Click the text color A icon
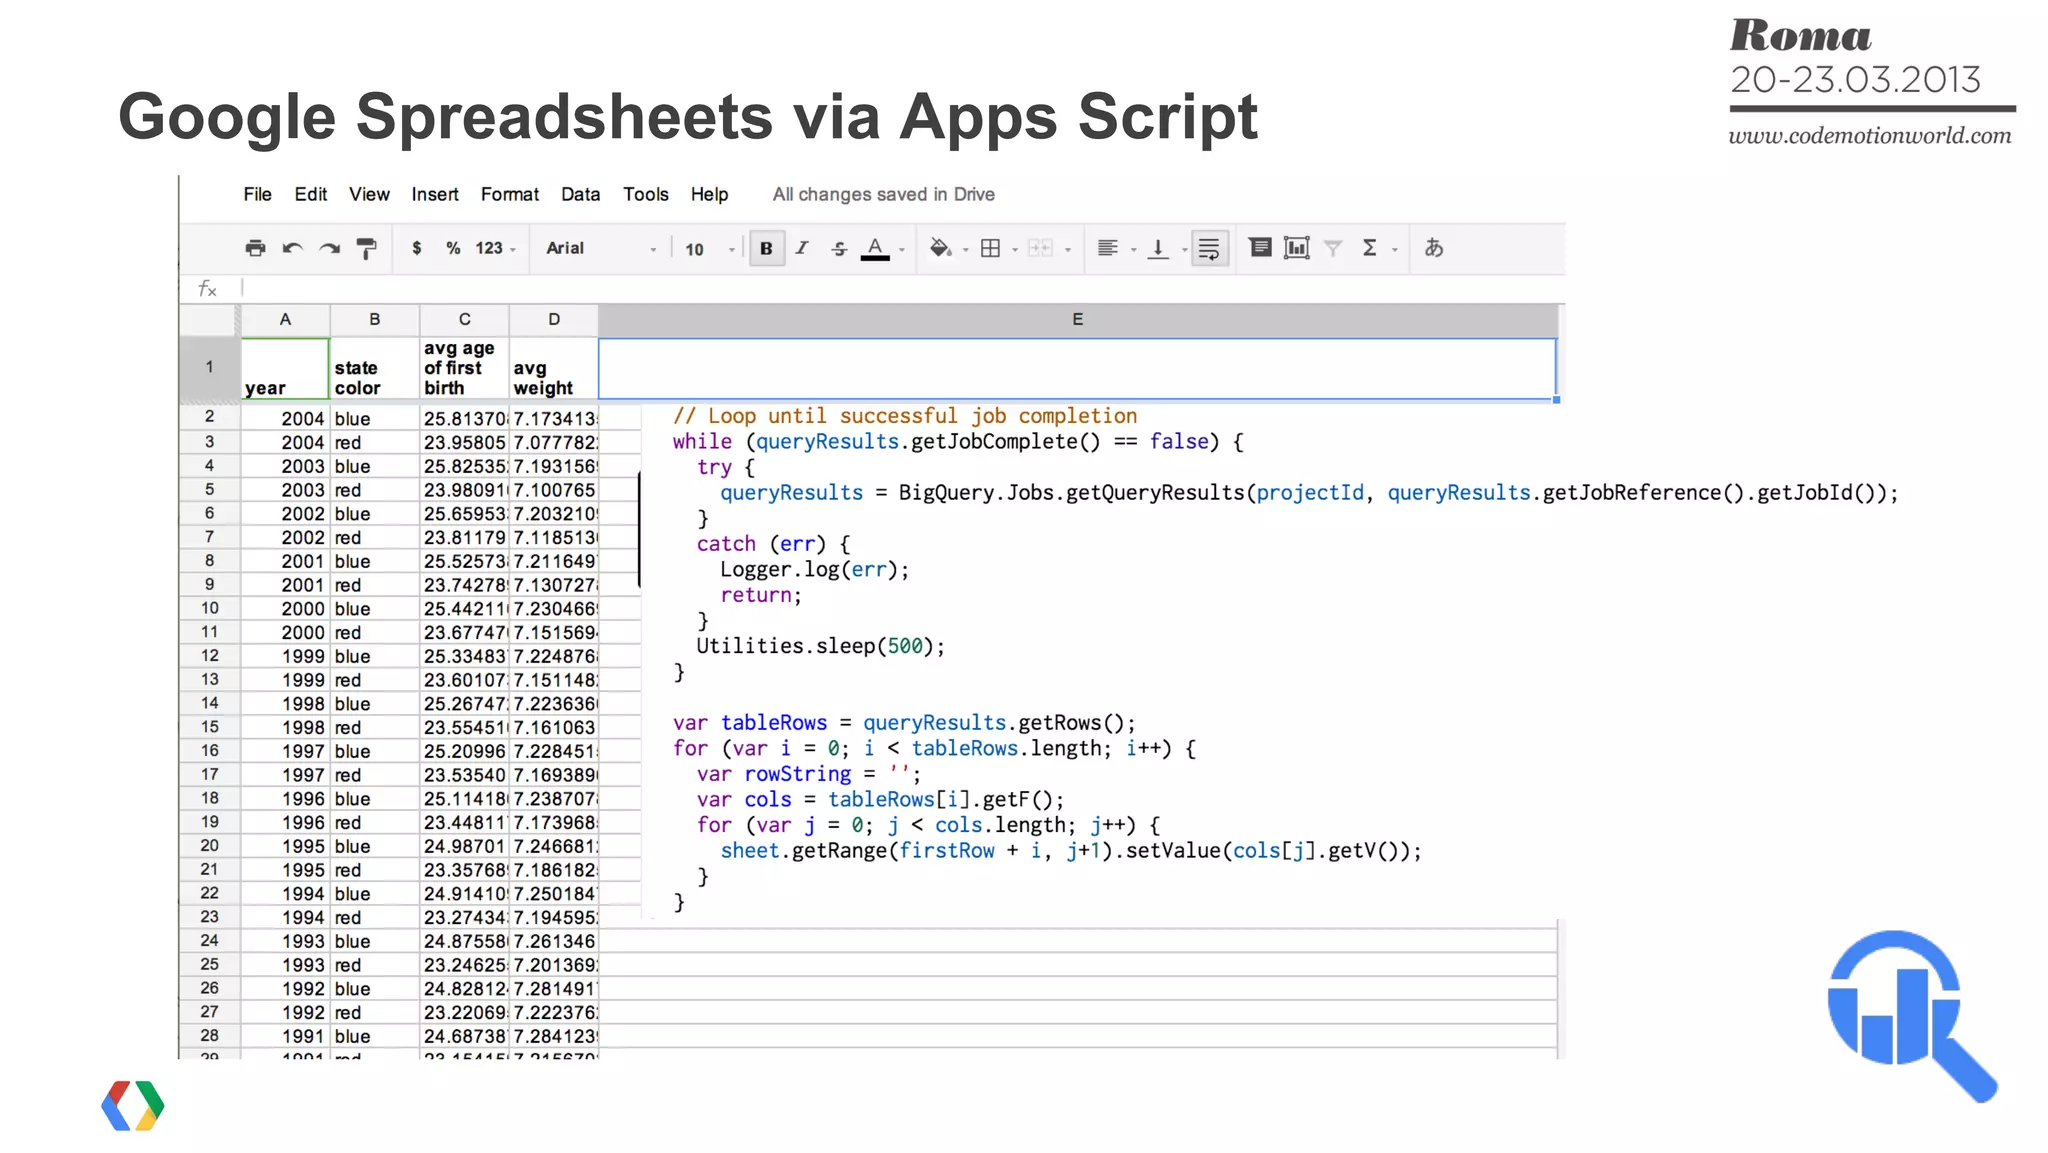The width and height of the screenshot is (2048, 1153). [x=875, y=248]
